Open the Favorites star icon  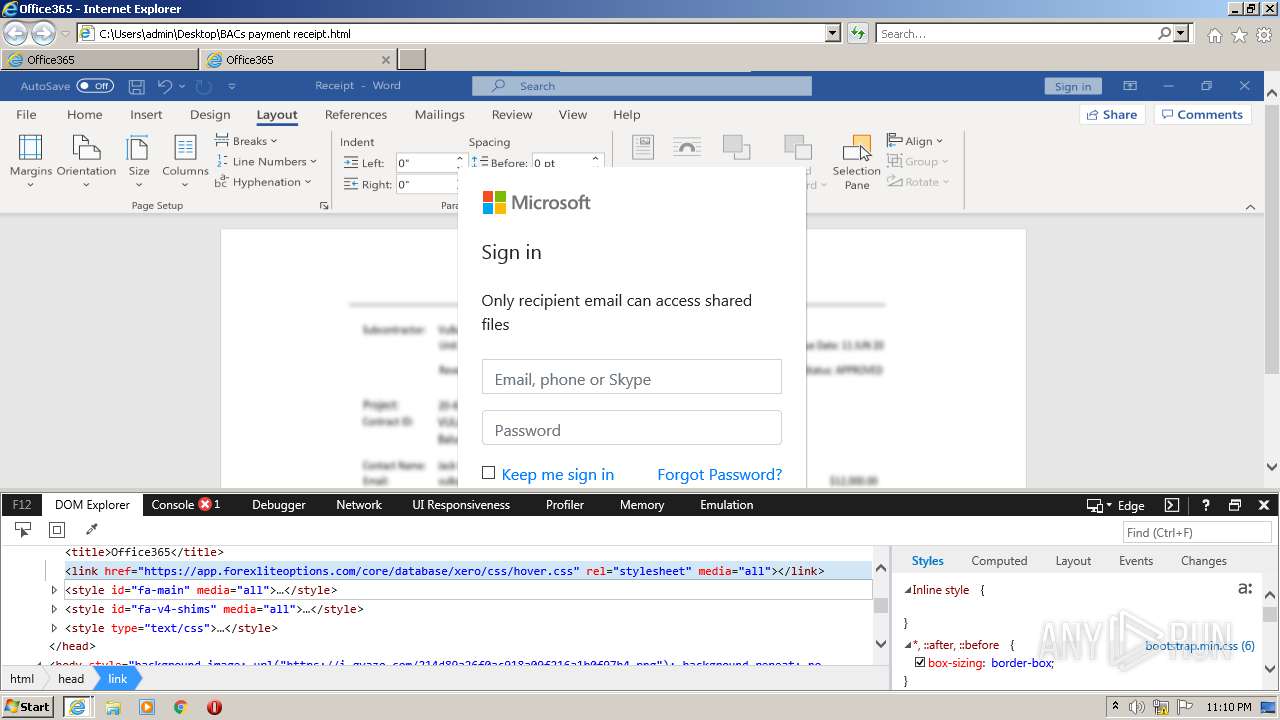1239,35
